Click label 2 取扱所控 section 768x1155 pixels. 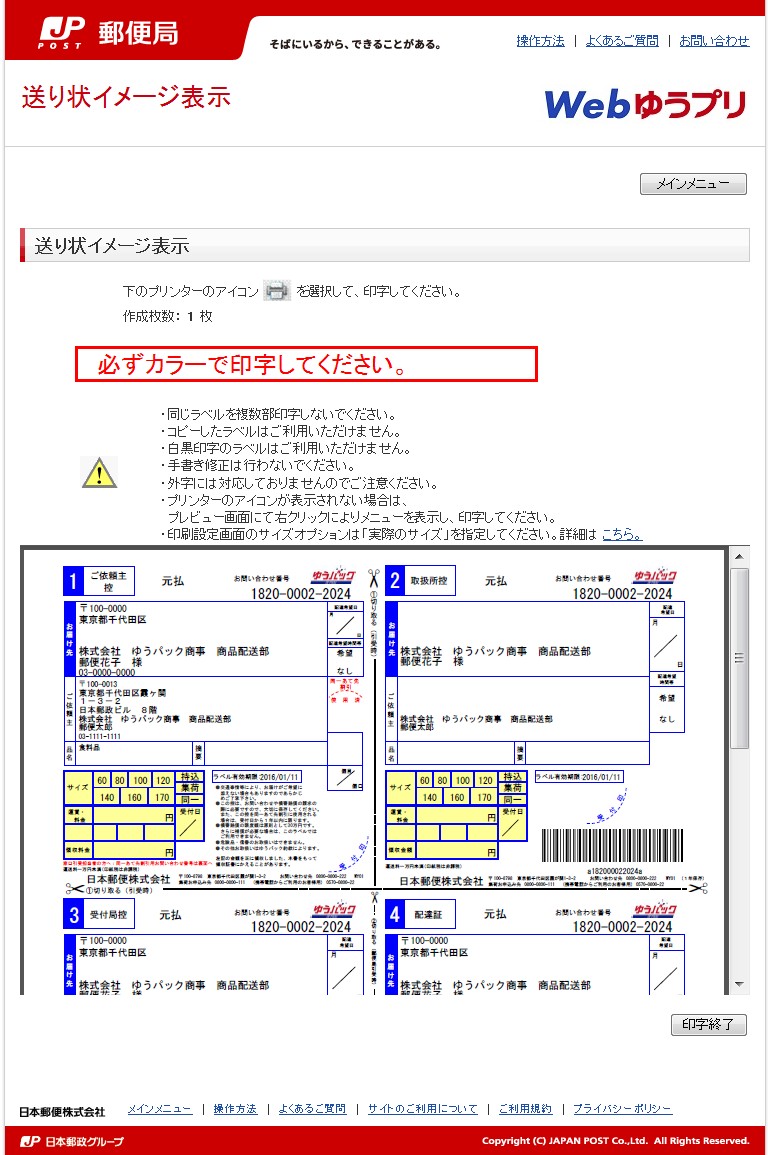point(421,580)
